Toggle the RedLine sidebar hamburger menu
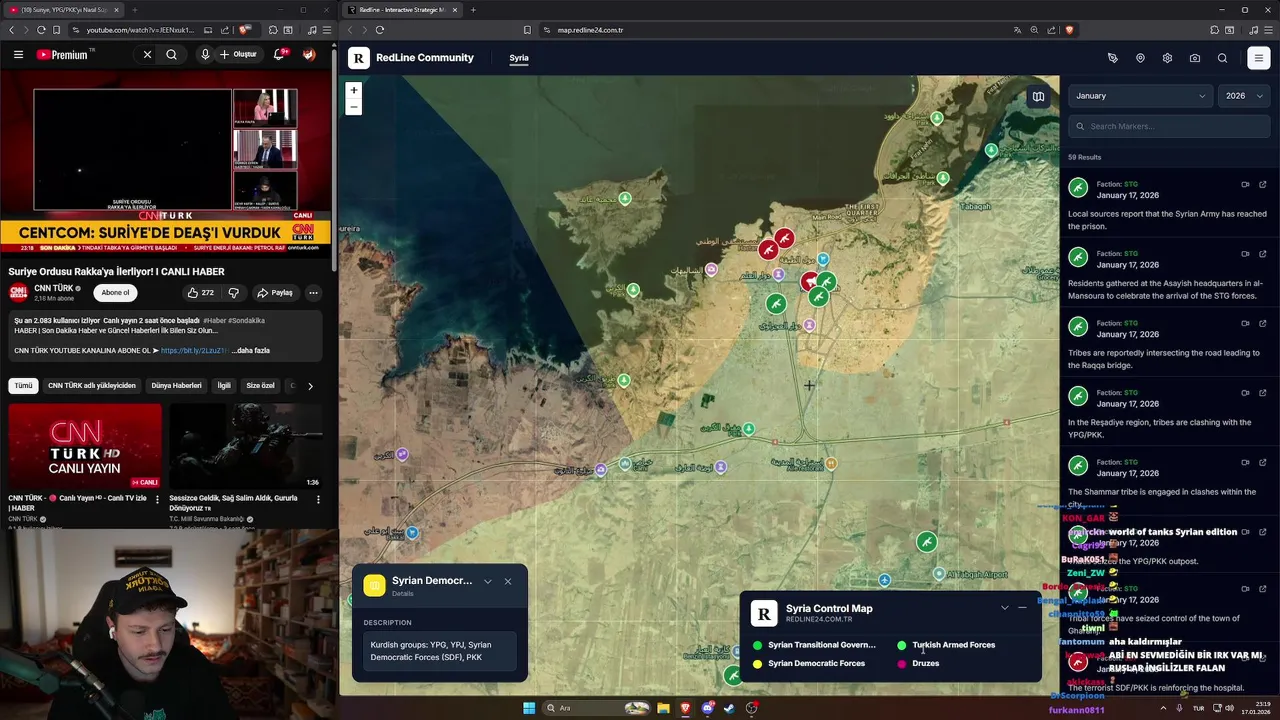Viewport: 1280px width, 720px height. [x=1259, y=58]
